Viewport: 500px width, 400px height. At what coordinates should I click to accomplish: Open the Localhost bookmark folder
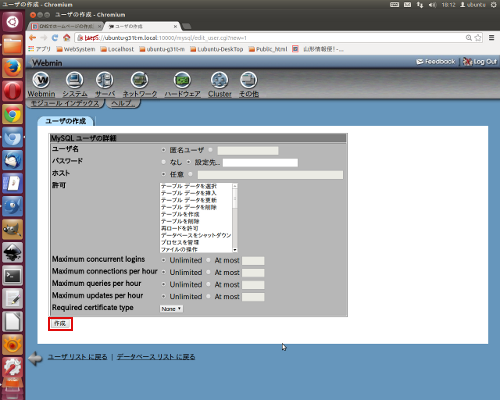(x=117, y=49)
